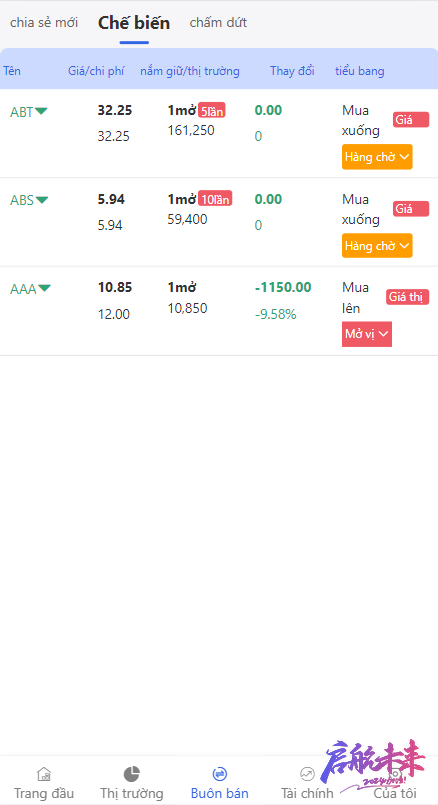Click the green arrow beside AAA
The height and width of the screenshot is (805, 438).
[x=45, y=289]
